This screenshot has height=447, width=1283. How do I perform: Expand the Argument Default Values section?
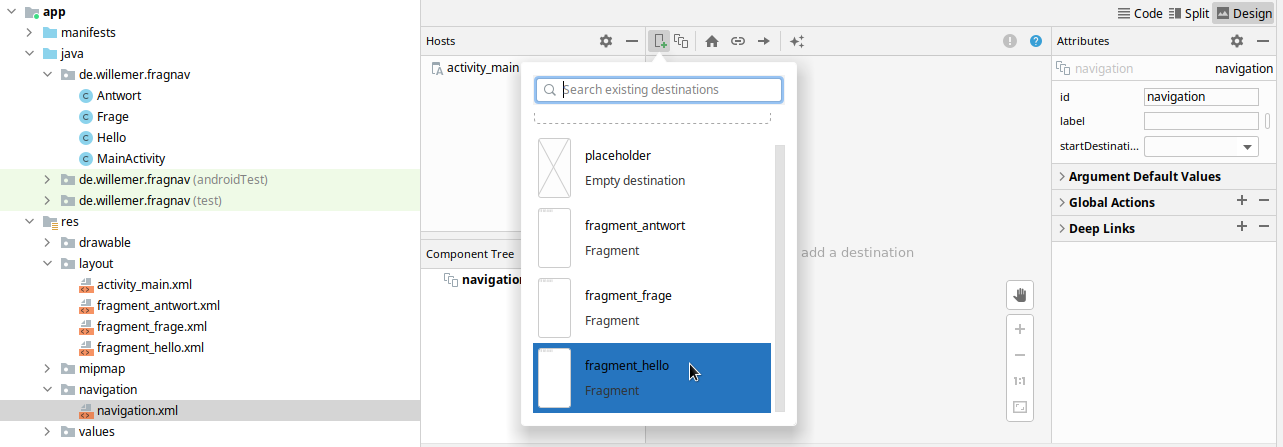[x=1062, y=176]
